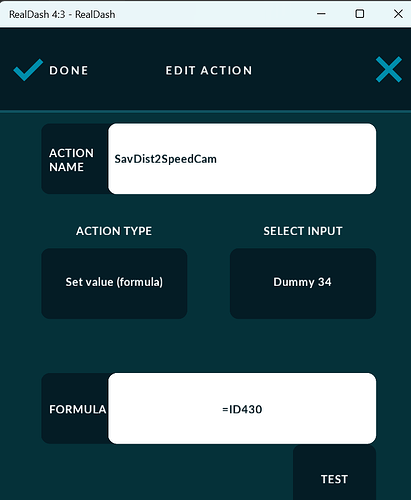This screenshot has width=411, height=500.
Task: Click the RealDash 4:3 title bar text
Action: [x=62, y=14]
